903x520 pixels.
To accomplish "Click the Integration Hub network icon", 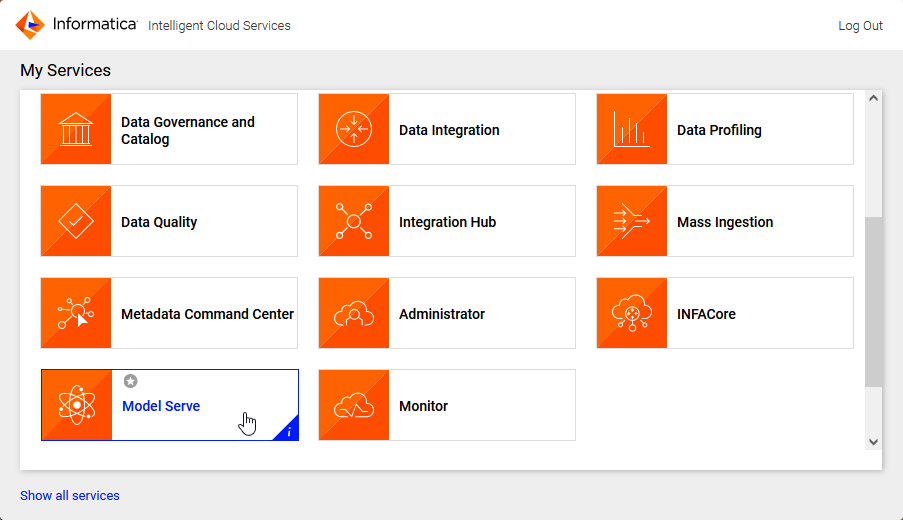I will tap(354, 221).
